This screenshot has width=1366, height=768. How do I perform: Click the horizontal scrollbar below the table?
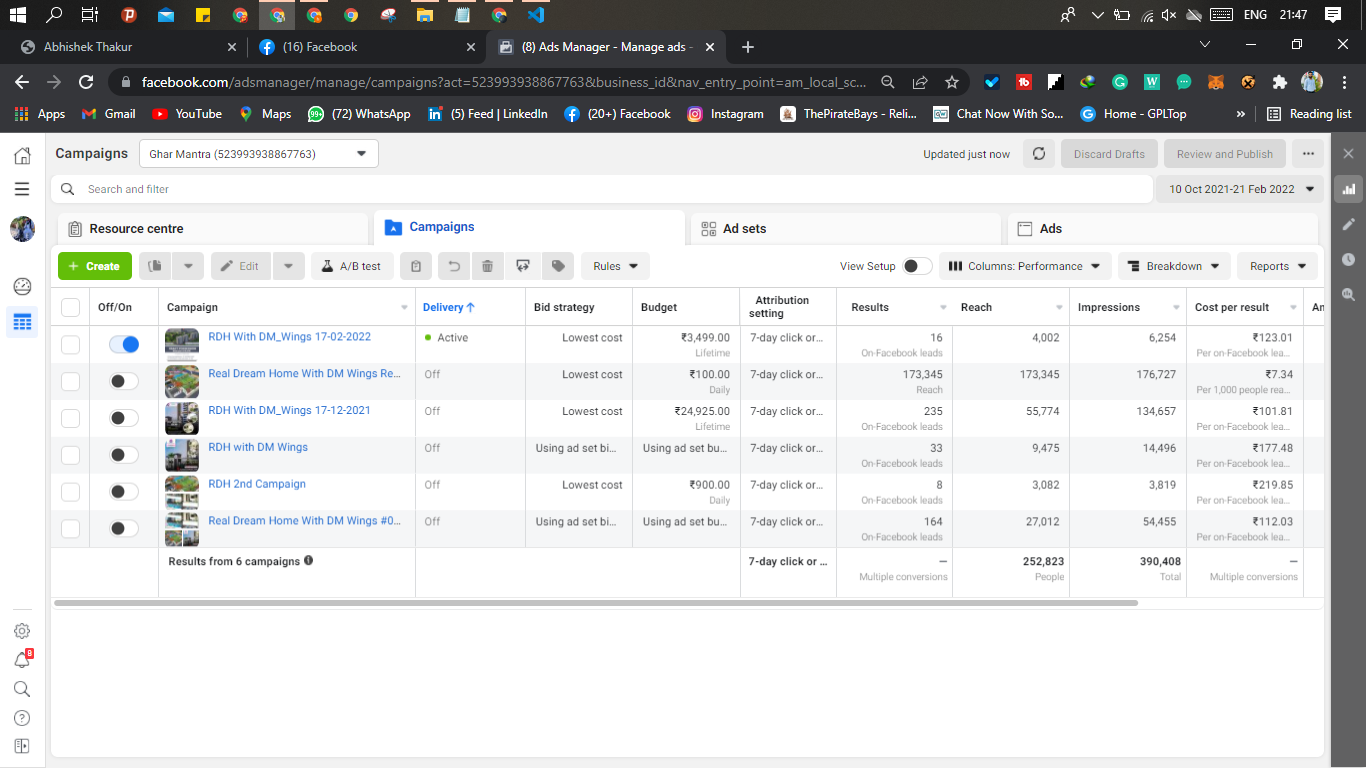coord(596,603)
